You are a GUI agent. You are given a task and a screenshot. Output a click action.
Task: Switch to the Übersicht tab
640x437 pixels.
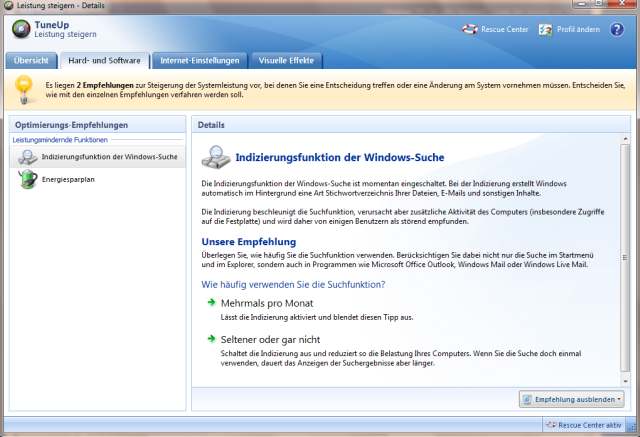coord(31,60)
